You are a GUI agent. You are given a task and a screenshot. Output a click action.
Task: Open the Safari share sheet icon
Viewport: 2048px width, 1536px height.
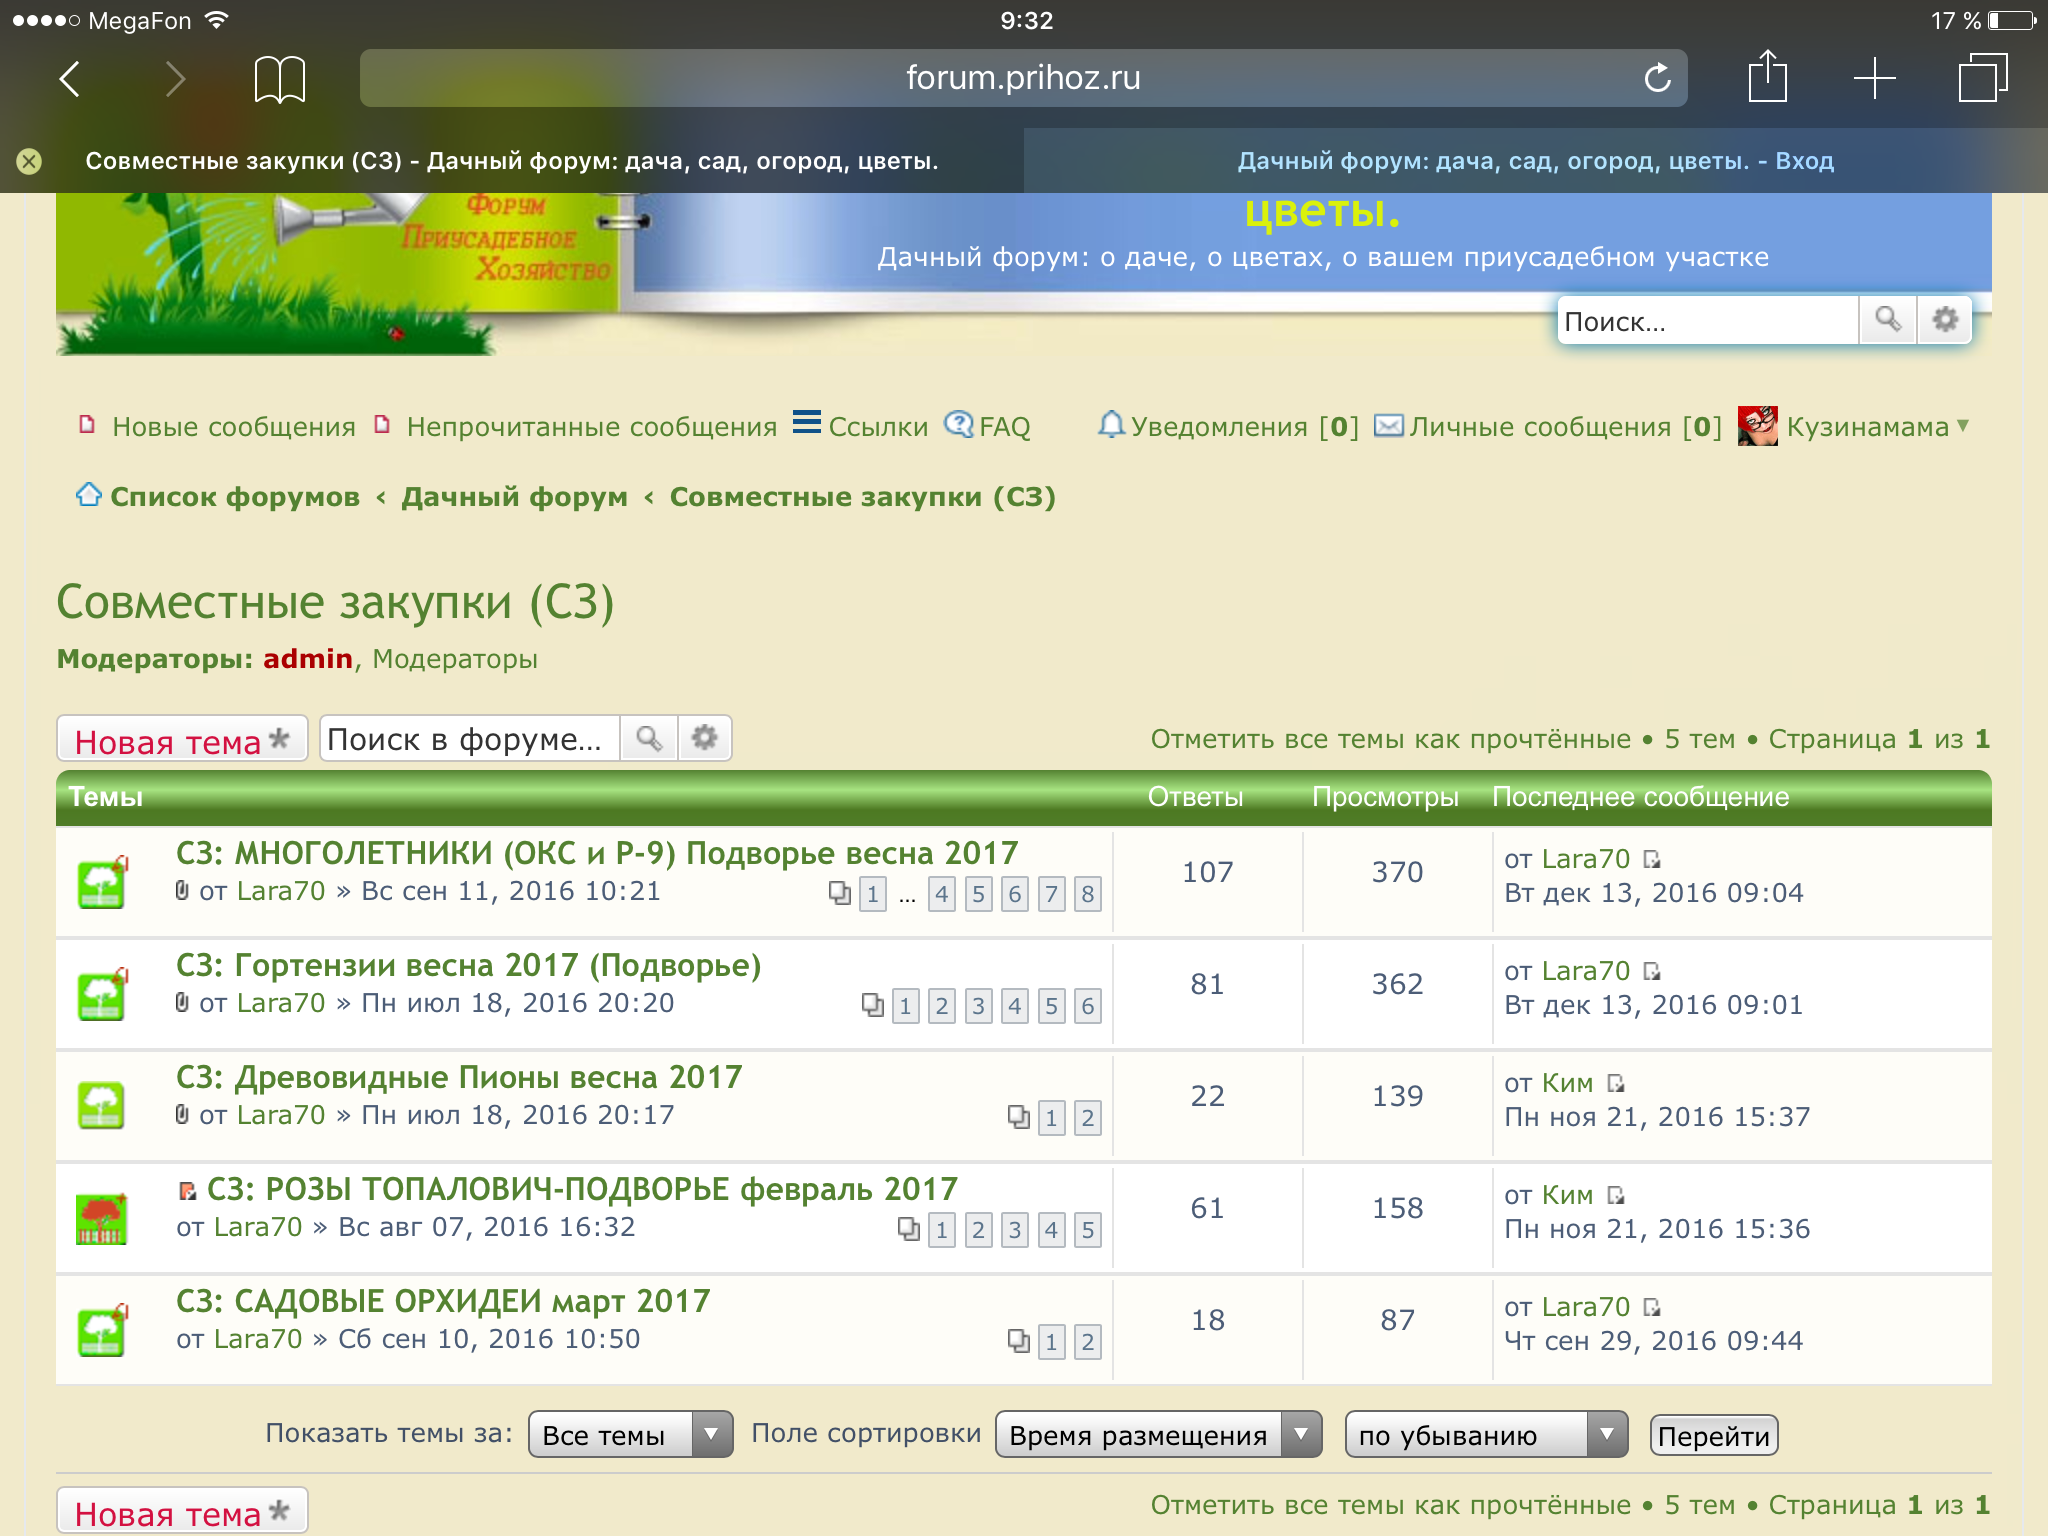tap(1767, 77)
